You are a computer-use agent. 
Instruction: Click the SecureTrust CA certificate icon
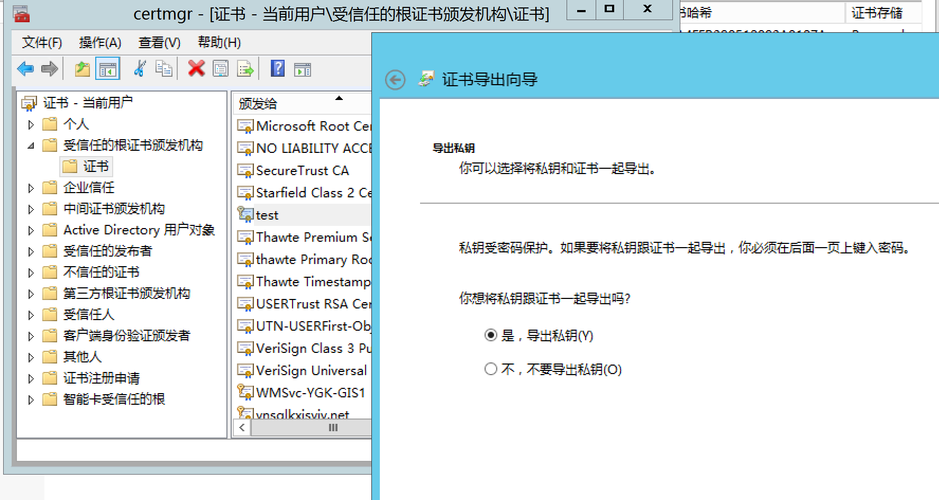(x=245, y=171)
